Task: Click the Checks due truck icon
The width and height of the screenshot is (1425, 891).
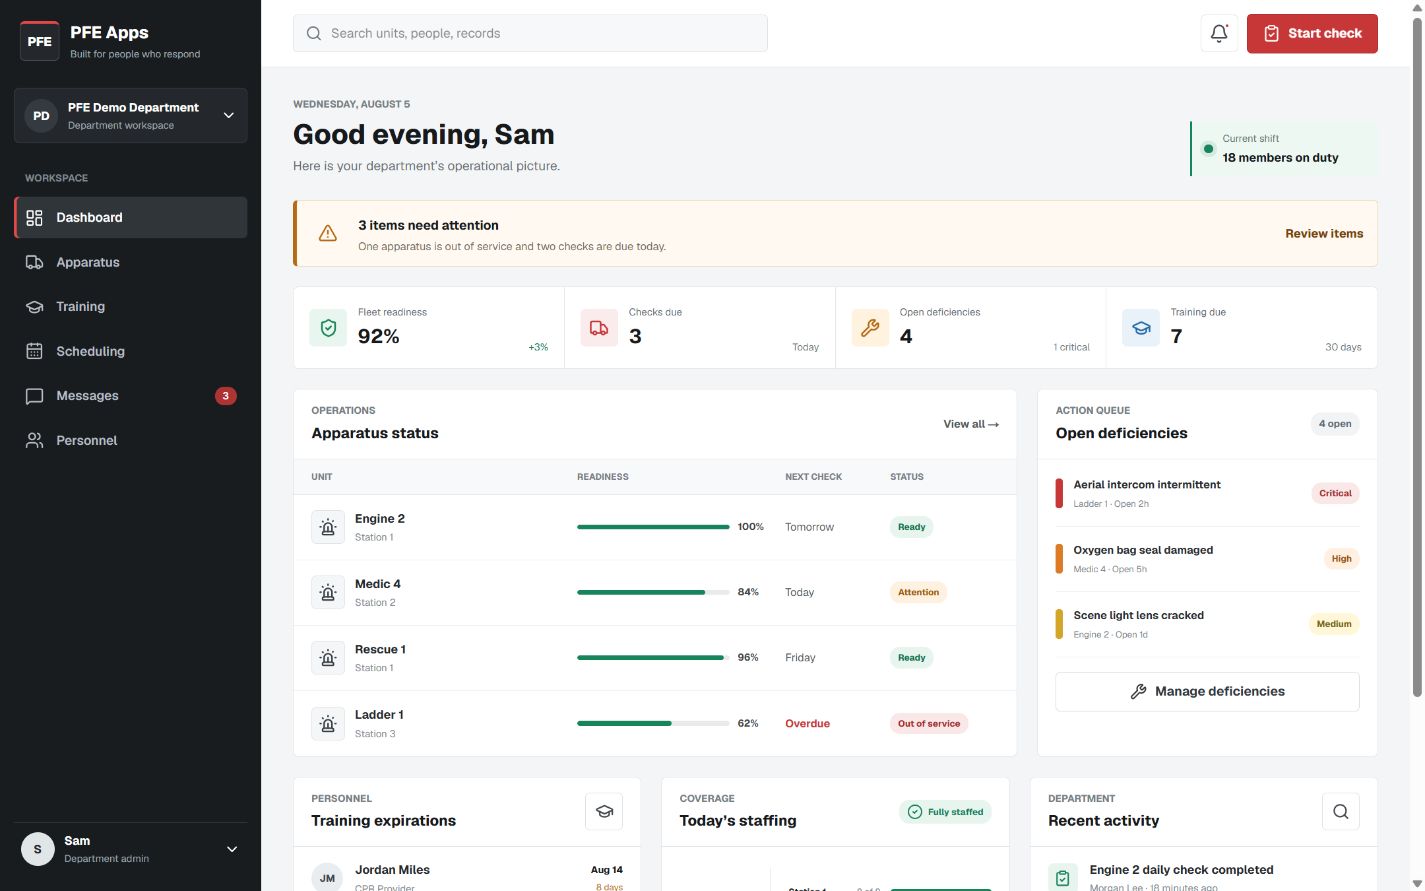Action: pos(599,327)
